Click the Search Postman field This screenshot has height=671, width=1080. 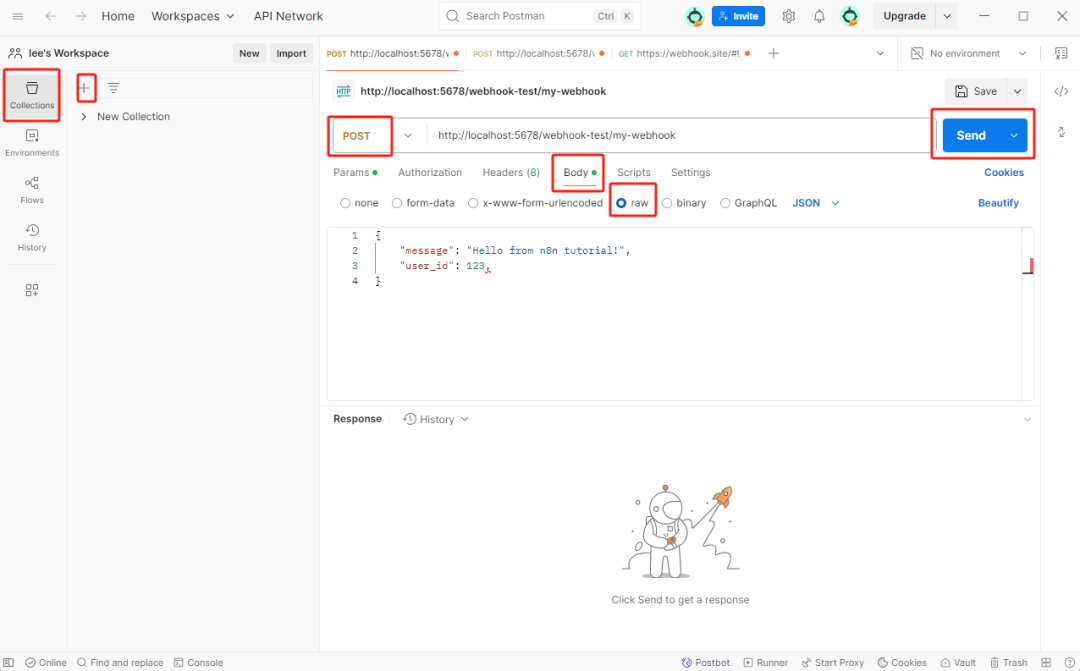[x=539, y=16]
